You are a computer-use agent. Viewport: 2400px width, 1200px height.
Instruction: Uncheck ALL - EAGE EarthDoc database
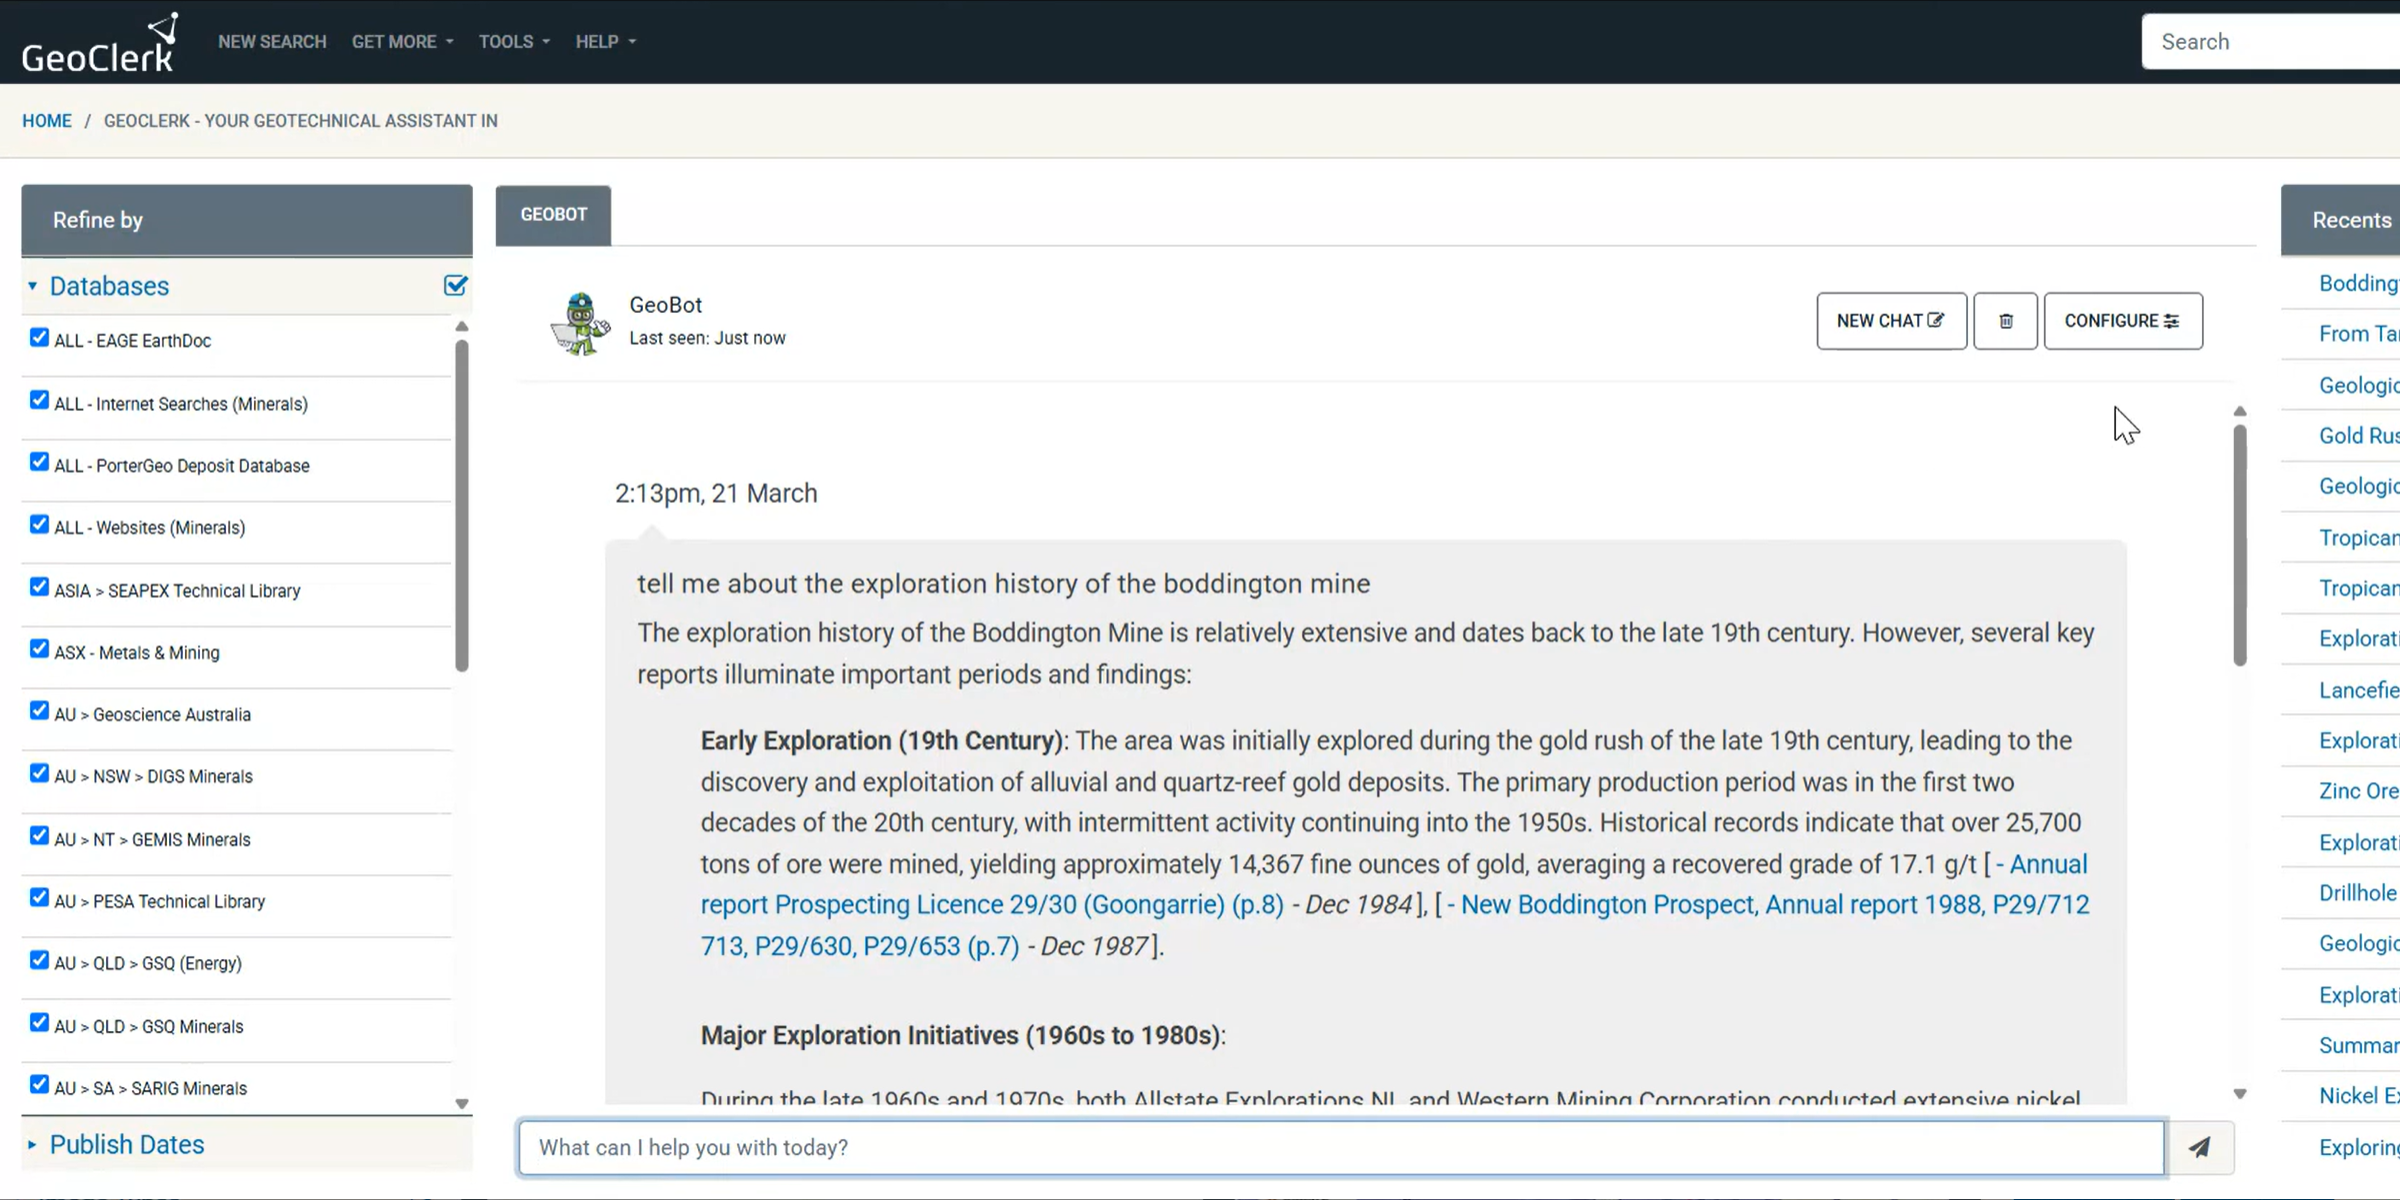click(x=39, y=338)
